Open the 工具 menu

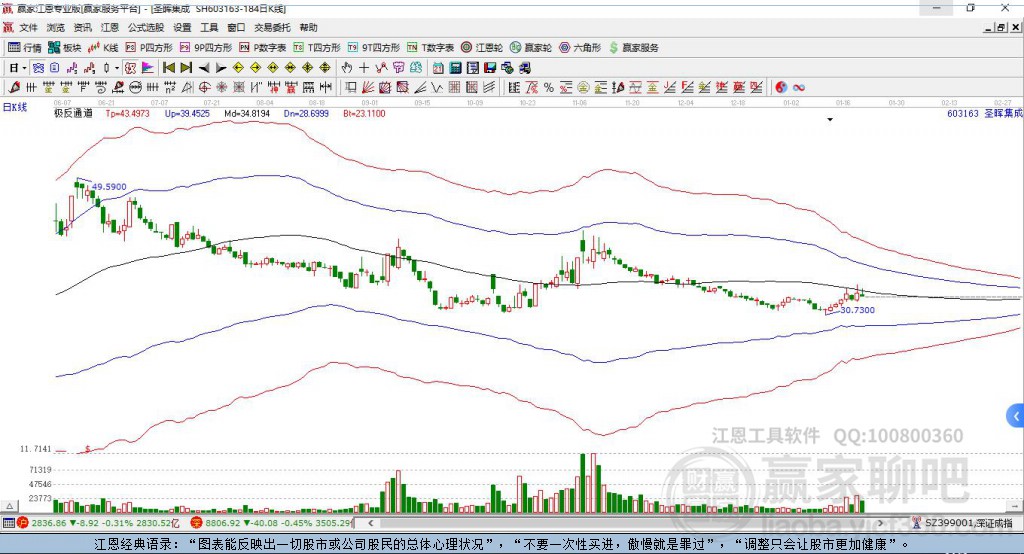(x=209, y=27)
